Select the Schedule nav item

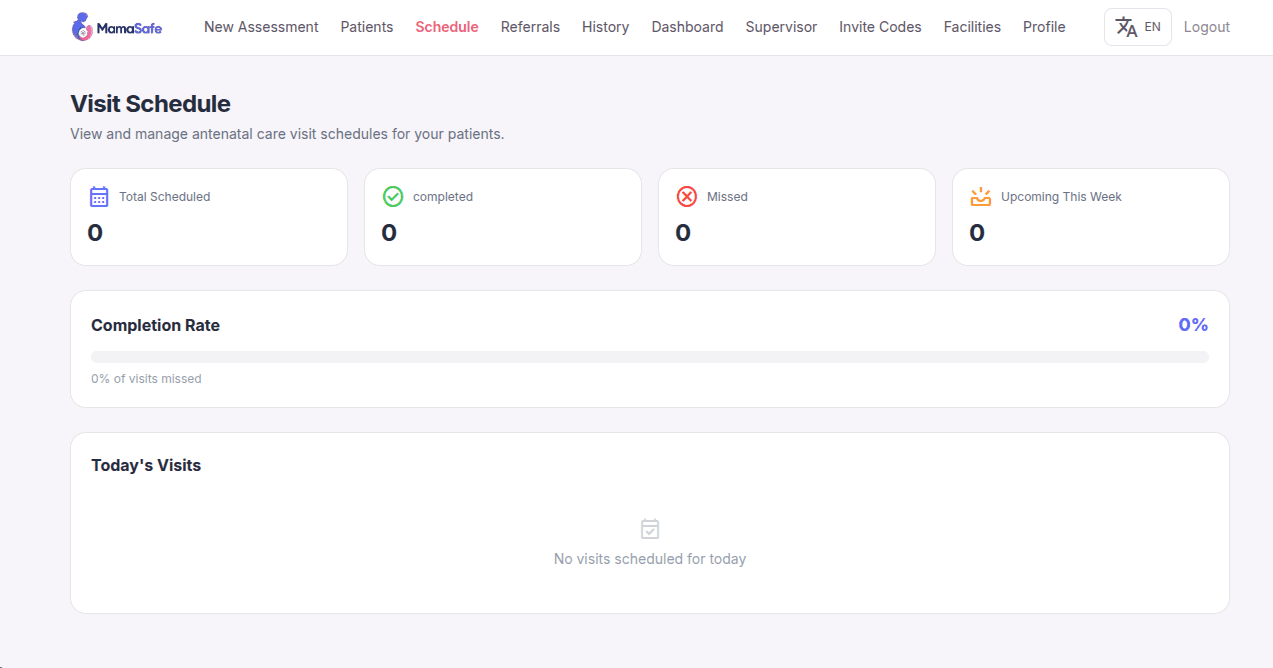(447, 27)
